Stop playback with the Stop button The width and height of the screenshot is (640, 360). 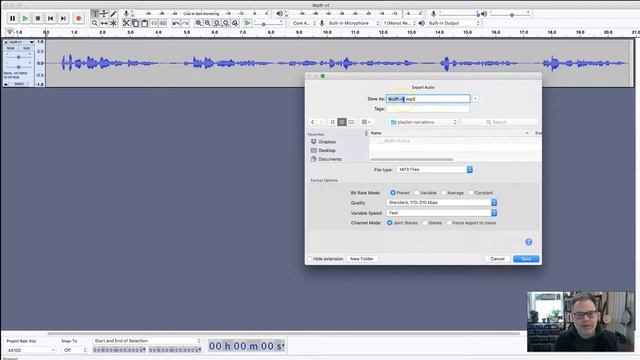pos(38,18)
